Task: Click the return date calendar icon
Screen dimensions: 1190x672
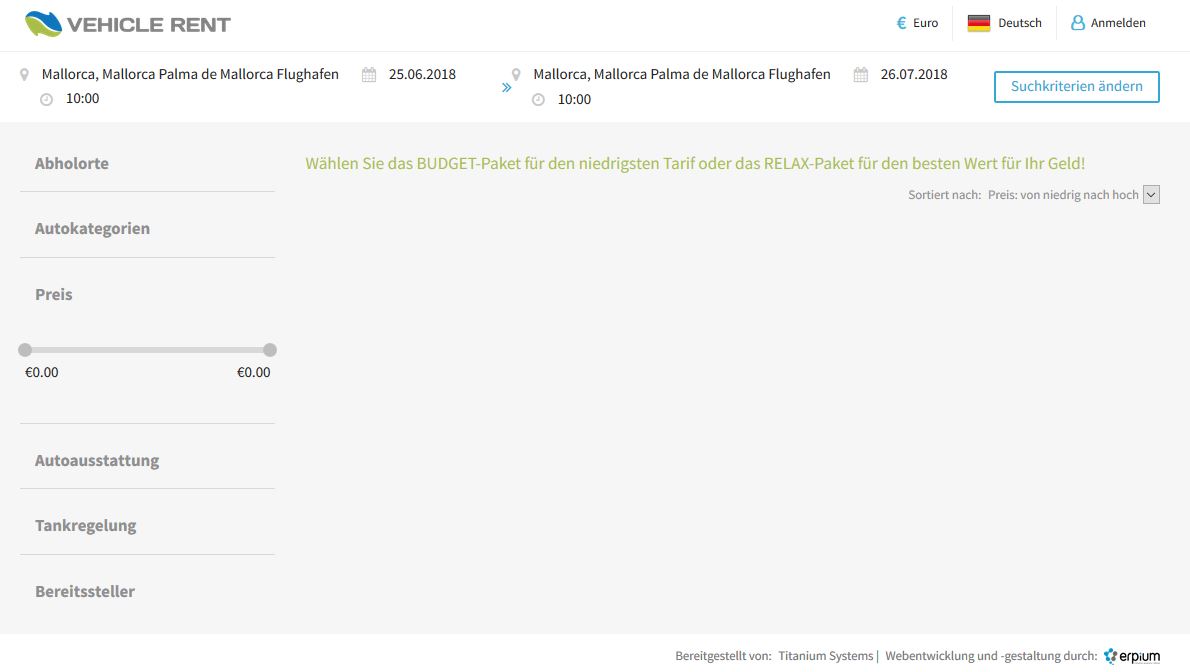Action: [x=861, y=75]
